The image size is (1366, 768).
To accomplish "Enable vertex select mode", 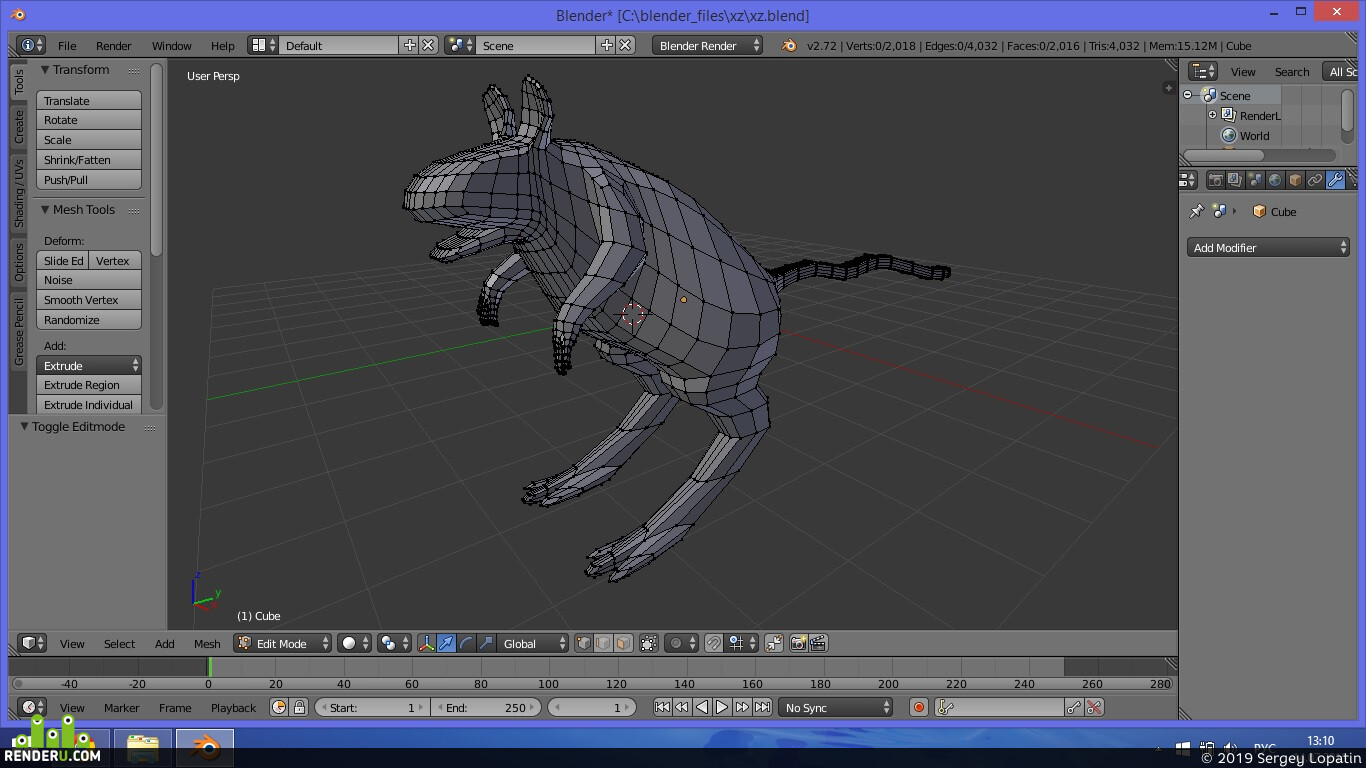I will [x=584, y=644].
